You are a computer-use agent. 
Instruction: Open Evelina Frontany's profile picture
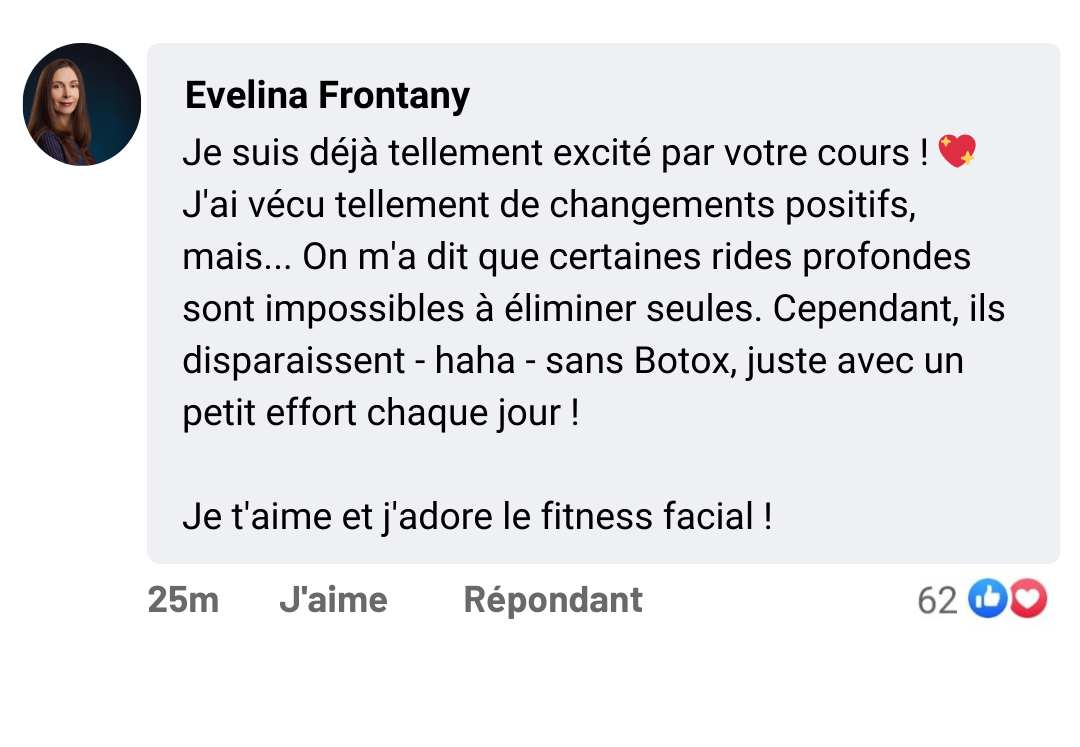pyautogui.click(x=82, y=104)
